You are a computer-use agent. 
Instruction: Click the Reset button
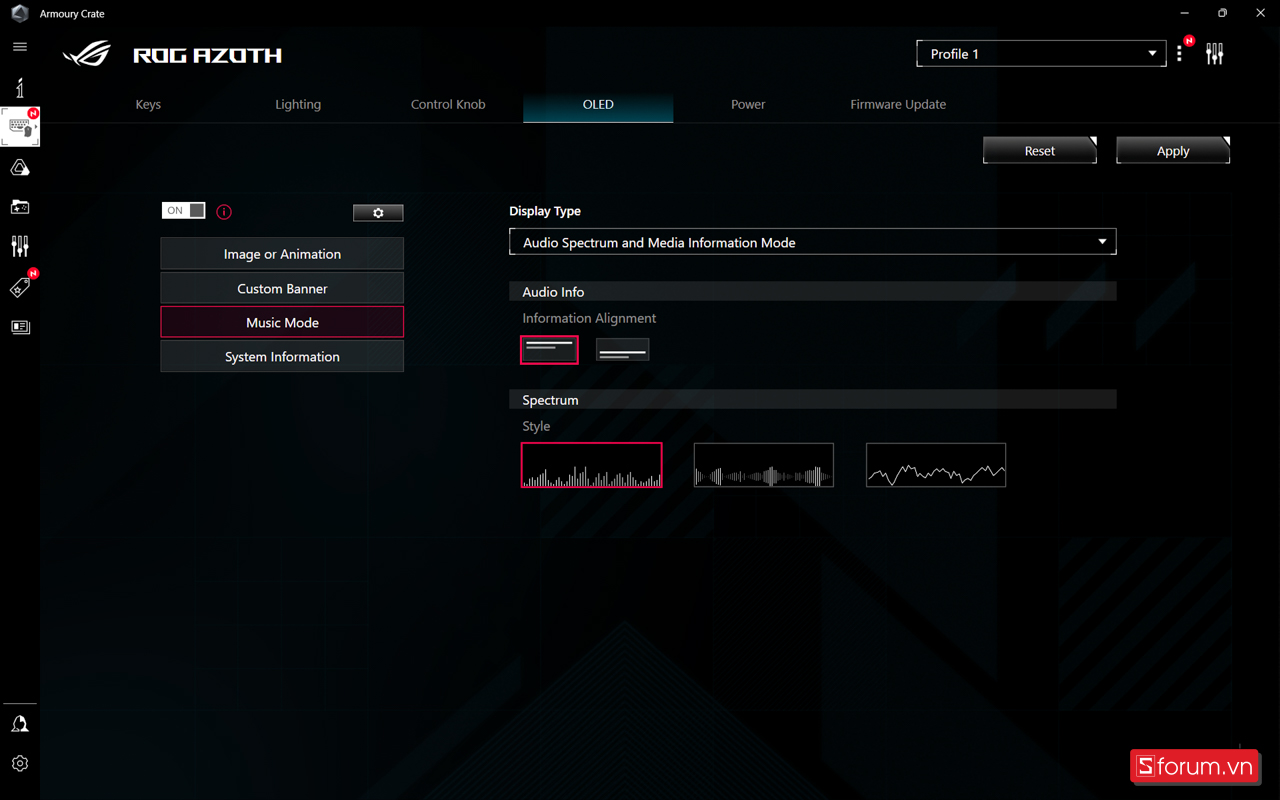coord(1040,150)
